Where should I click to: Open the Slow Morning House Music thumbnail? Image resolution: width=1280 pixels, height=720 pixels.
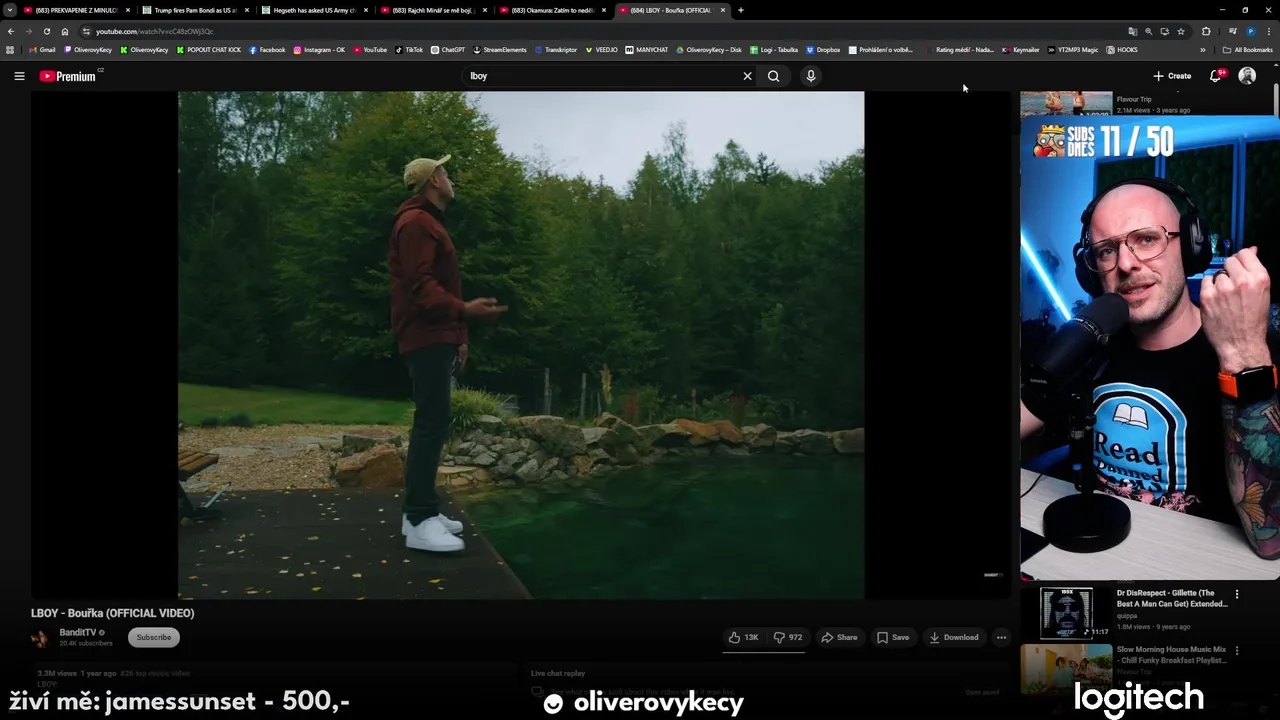click(x=1066, y=667)
